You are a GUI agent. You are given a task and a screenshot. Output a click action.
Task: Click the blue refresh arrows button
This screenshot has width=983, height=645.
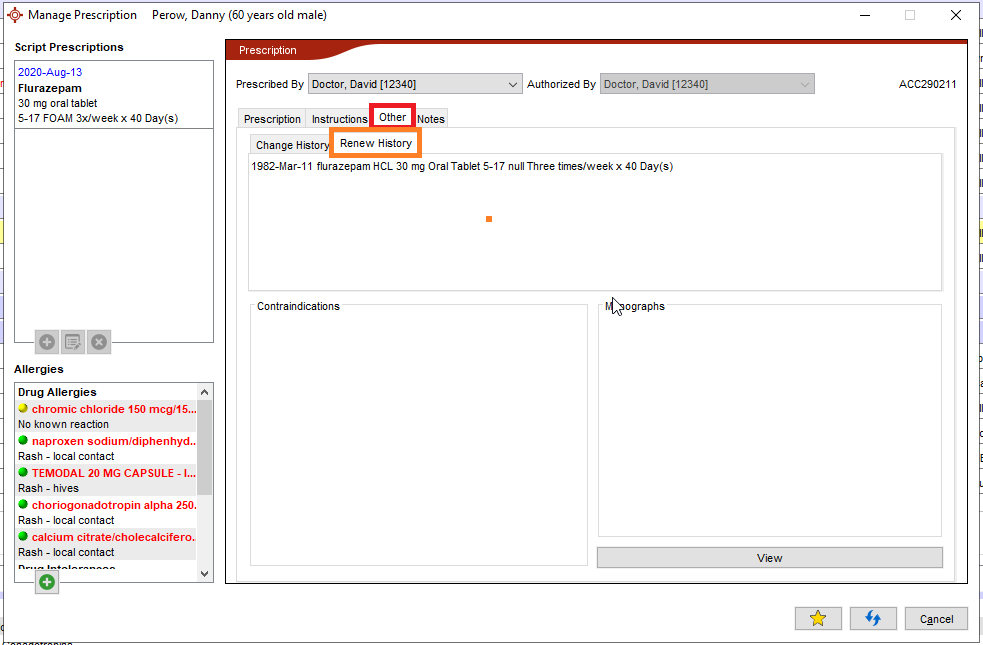pos(872,619)
